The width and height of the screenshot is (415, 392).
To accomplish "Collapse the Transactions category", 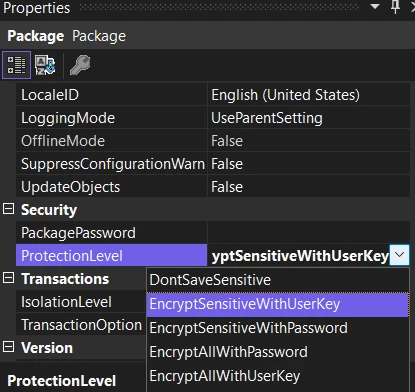I will (x=8, y=278).
